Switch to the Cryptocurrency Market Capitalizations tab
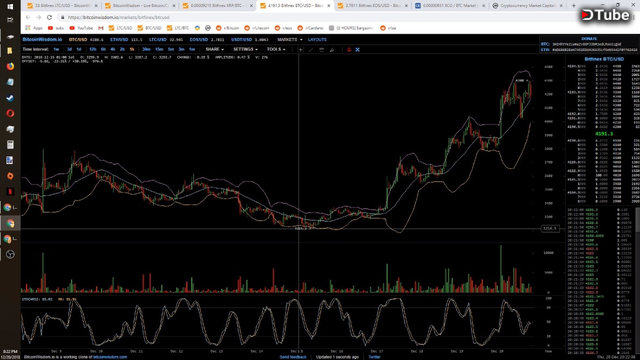 click(x=527, y=6)
